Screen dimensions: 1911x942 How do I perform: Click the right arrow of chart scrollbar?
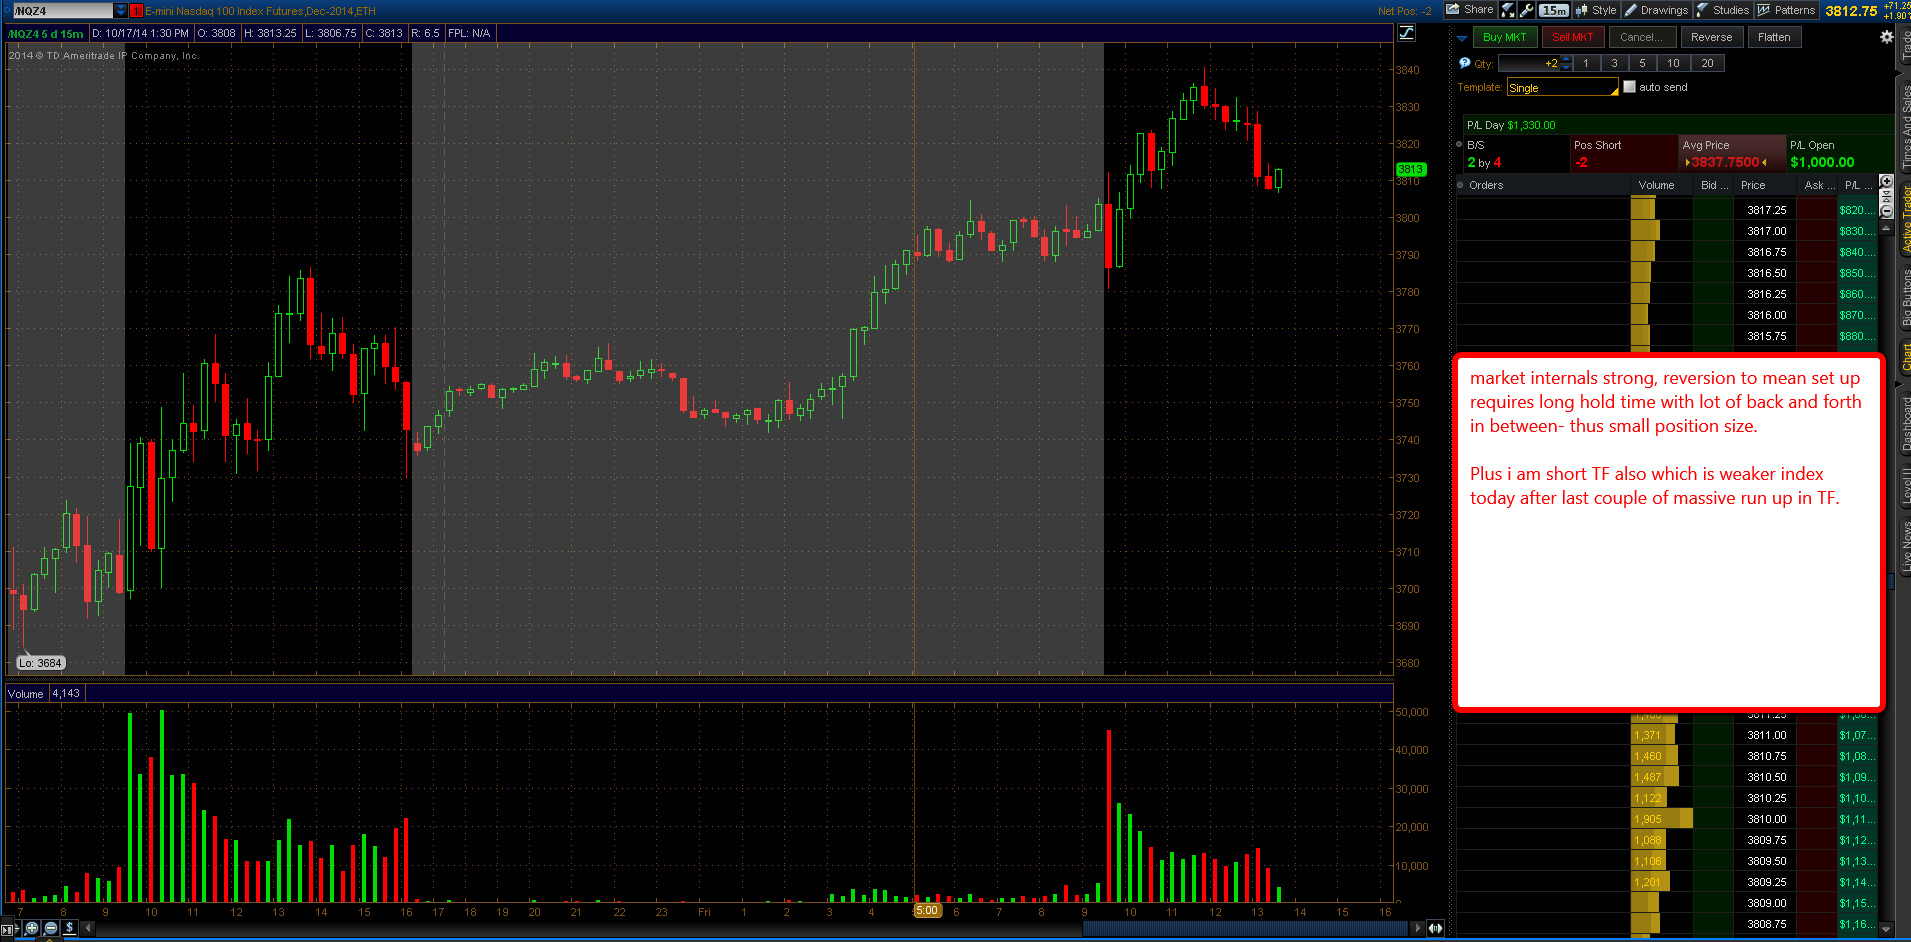coord(1418,928)
